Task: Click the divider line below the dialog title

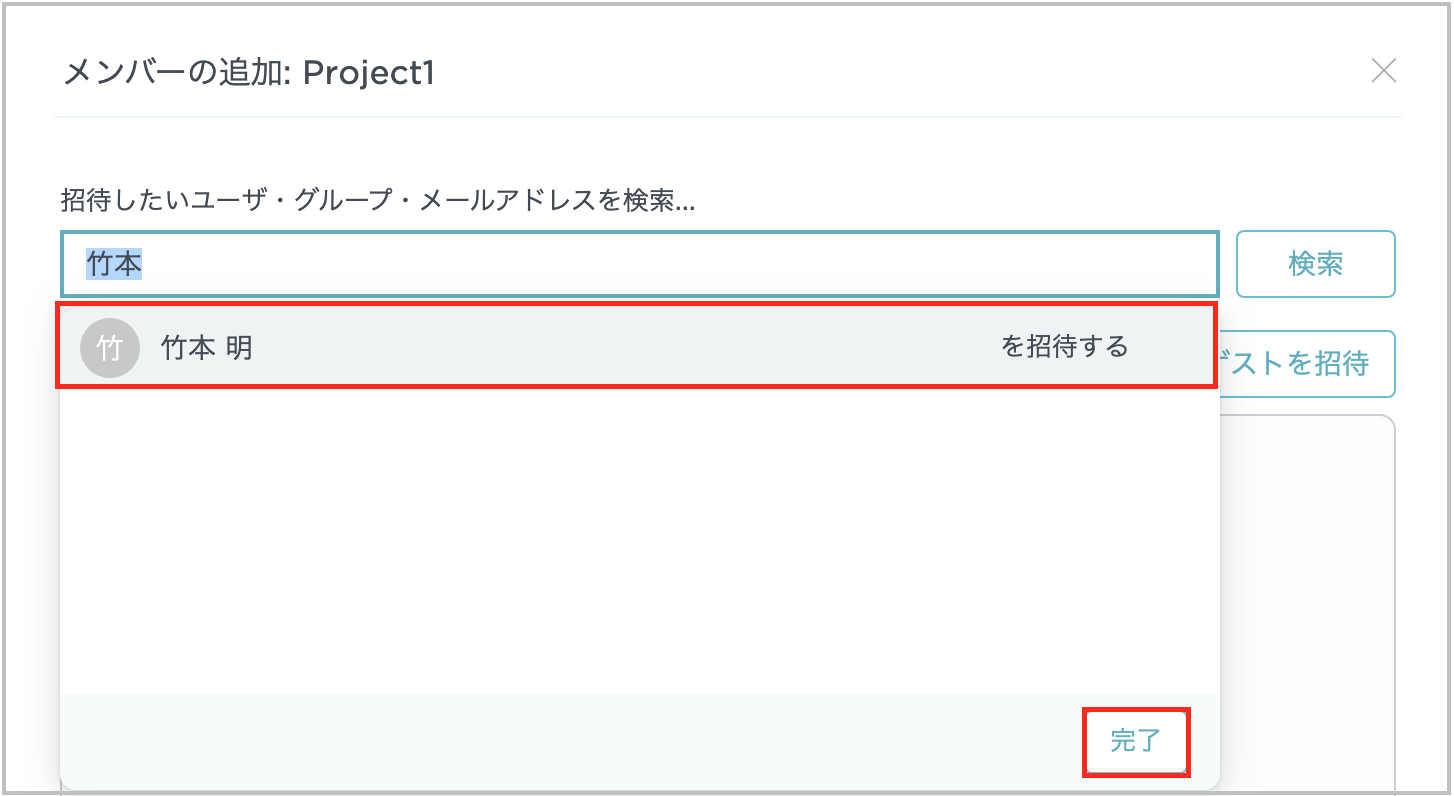Action: point(727,117)
